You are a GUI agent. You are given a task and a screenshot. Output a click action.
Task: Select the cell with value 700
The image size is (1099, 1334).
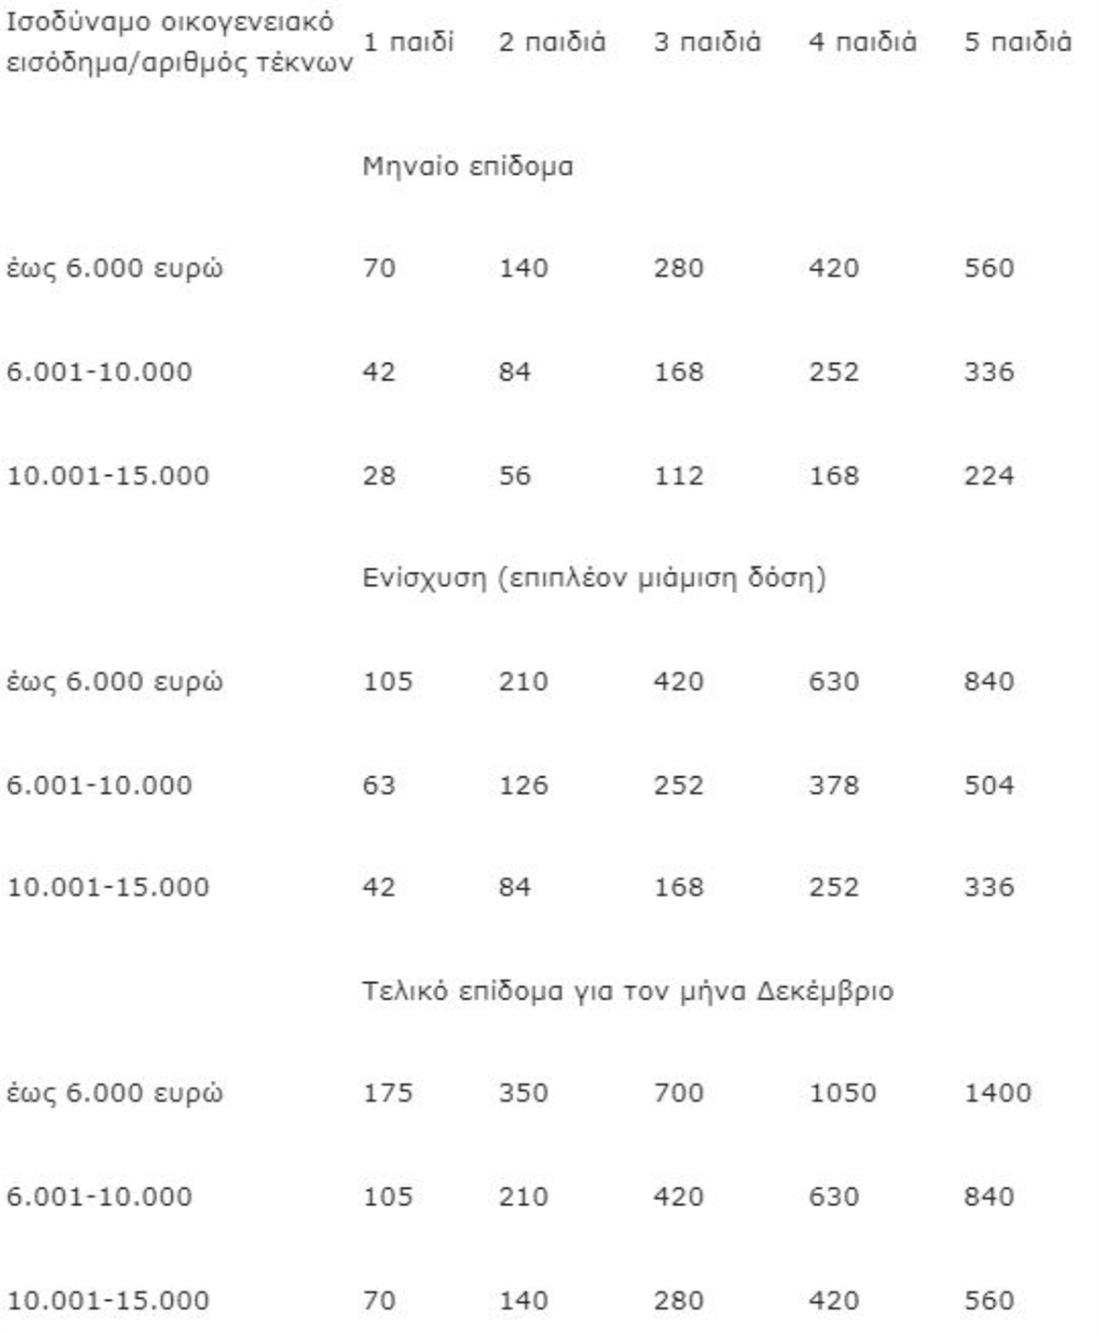pos(679,1093)
